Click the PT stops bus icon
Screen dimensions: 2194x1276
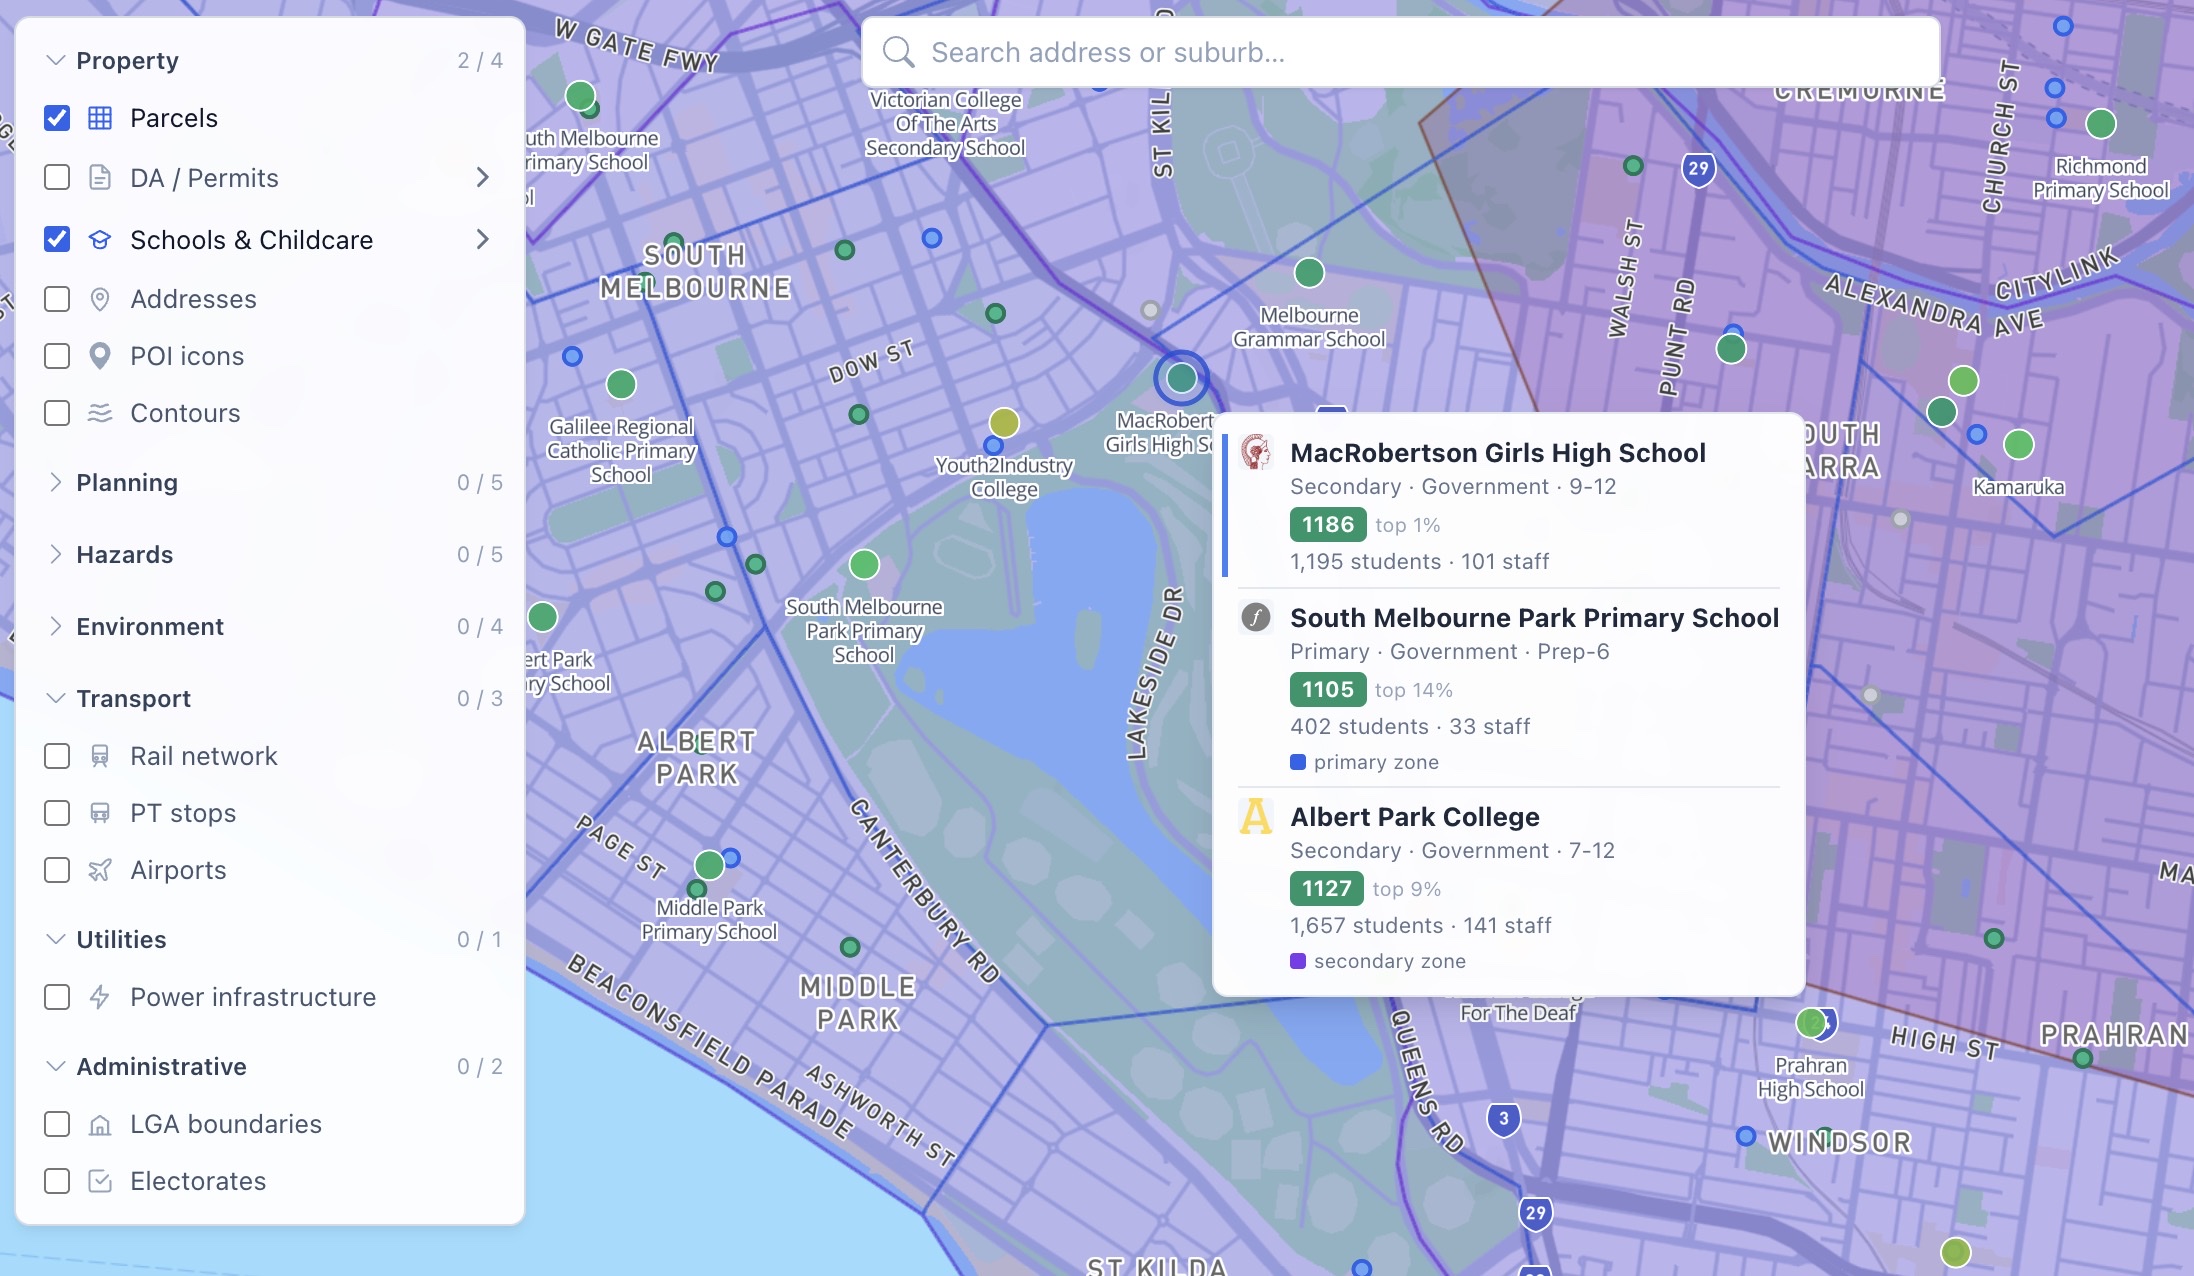coord(100,813)
